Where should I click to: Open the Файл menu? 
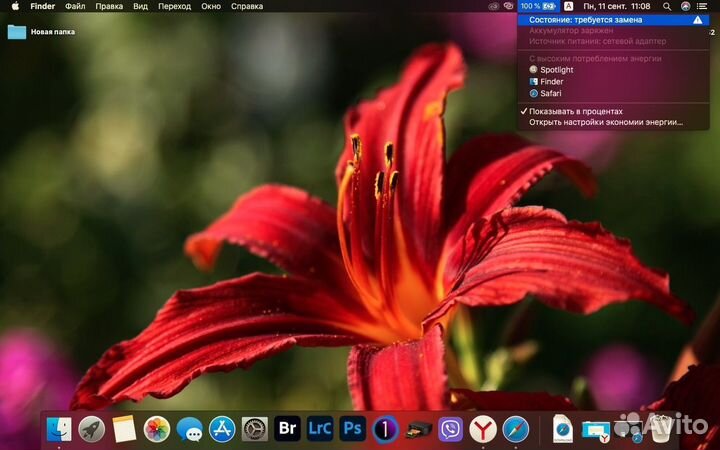point(75,6)
